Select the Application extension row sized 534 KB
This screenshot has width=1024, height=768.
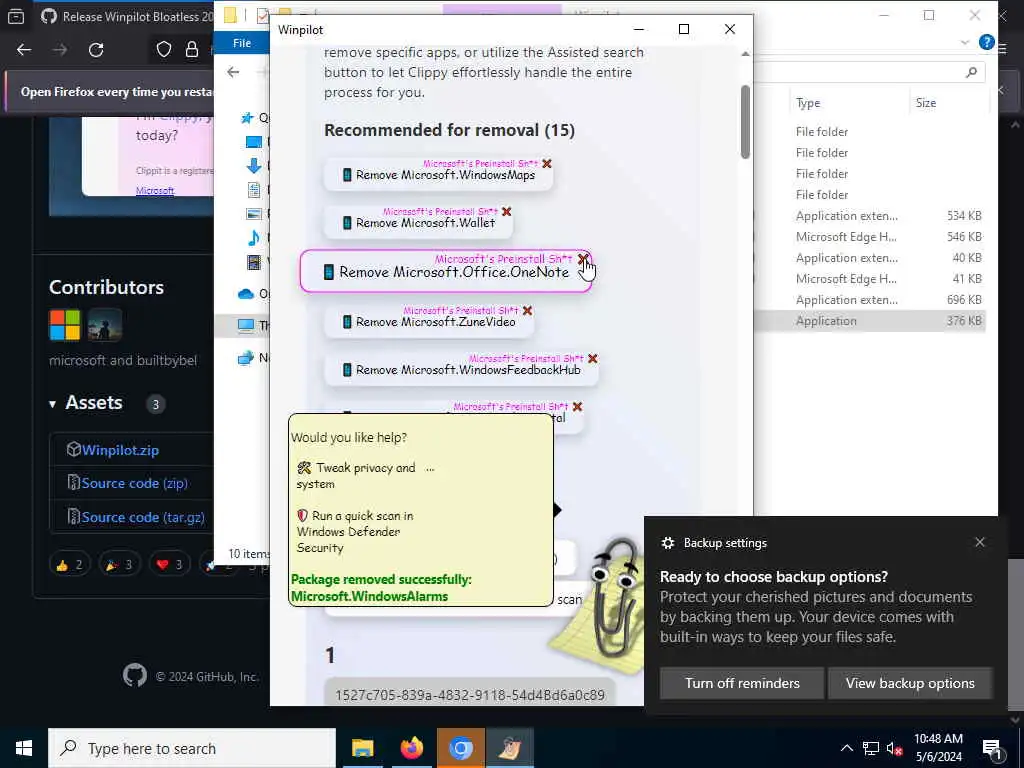pyautogui.click(x=869, y=216)
